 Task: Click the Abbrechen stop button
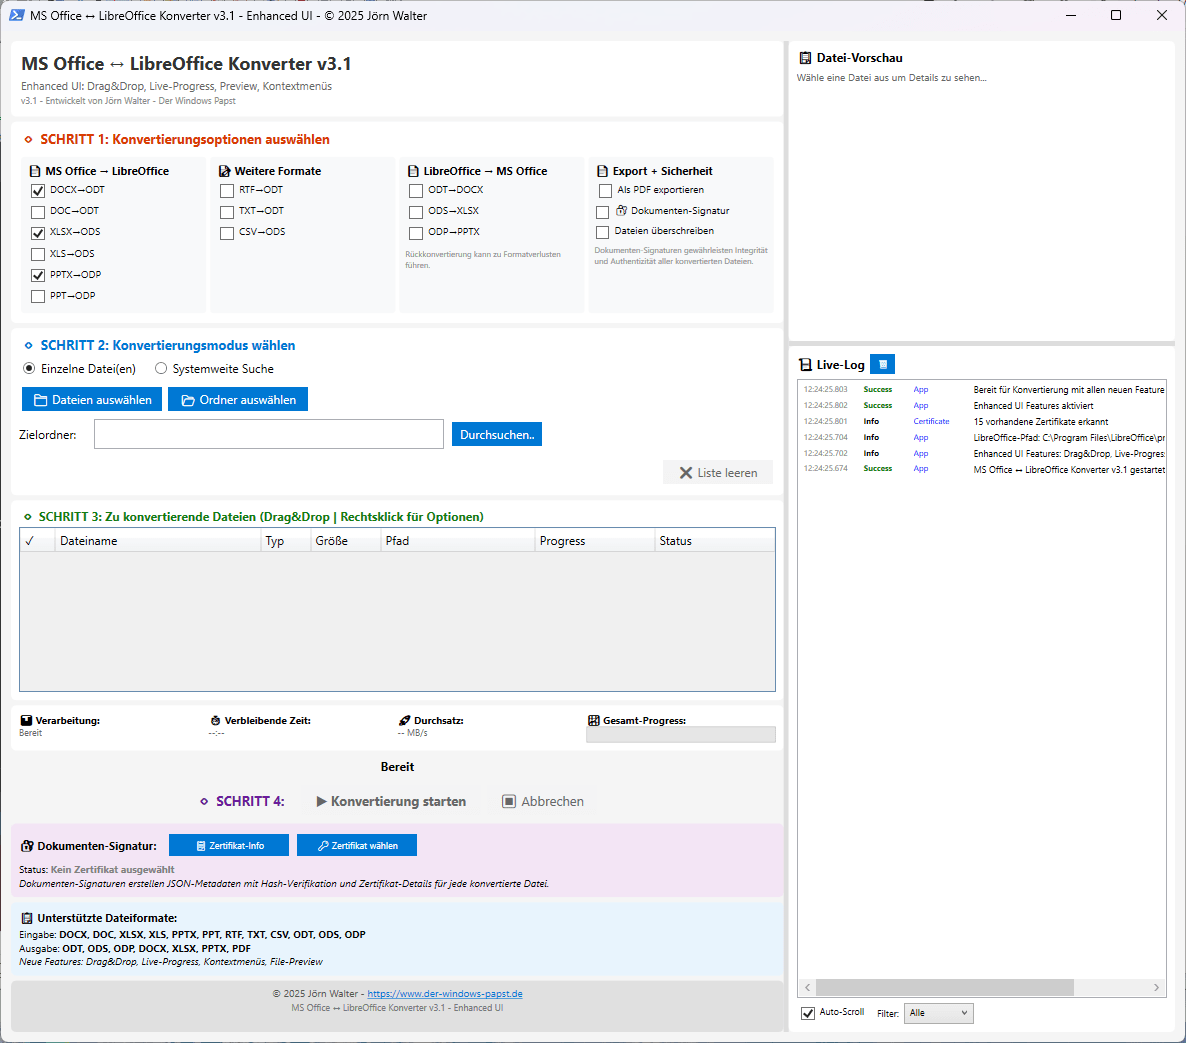coord(543,802)
